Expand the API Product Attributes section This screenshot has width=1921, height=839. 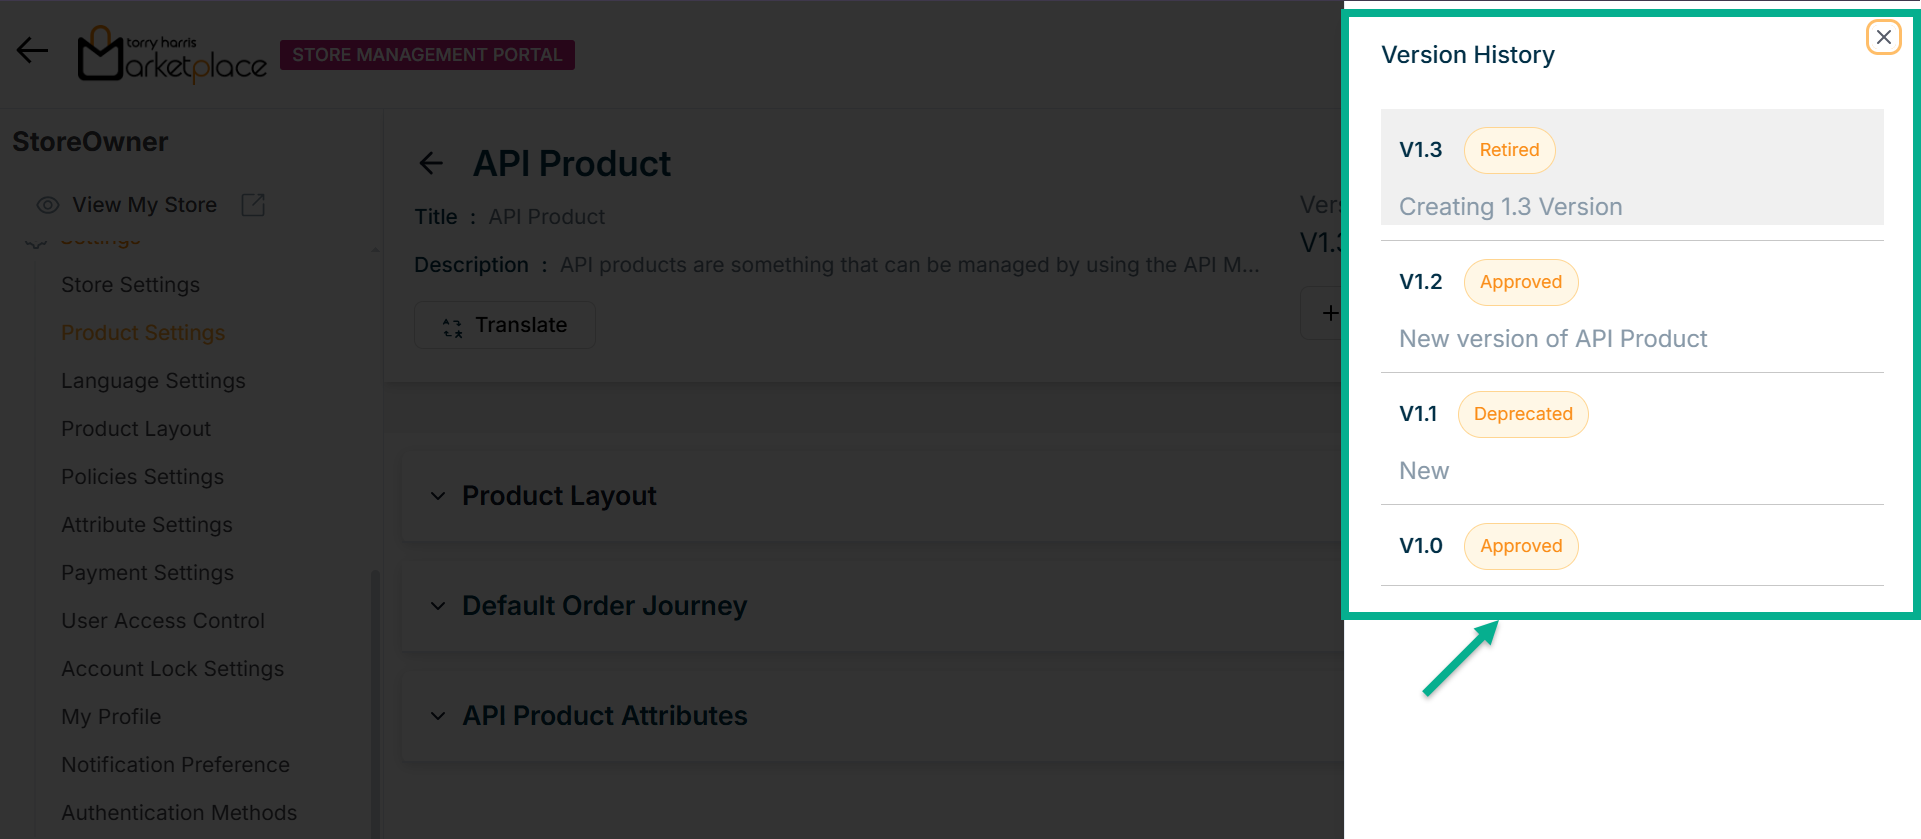[x=438, y=716]
